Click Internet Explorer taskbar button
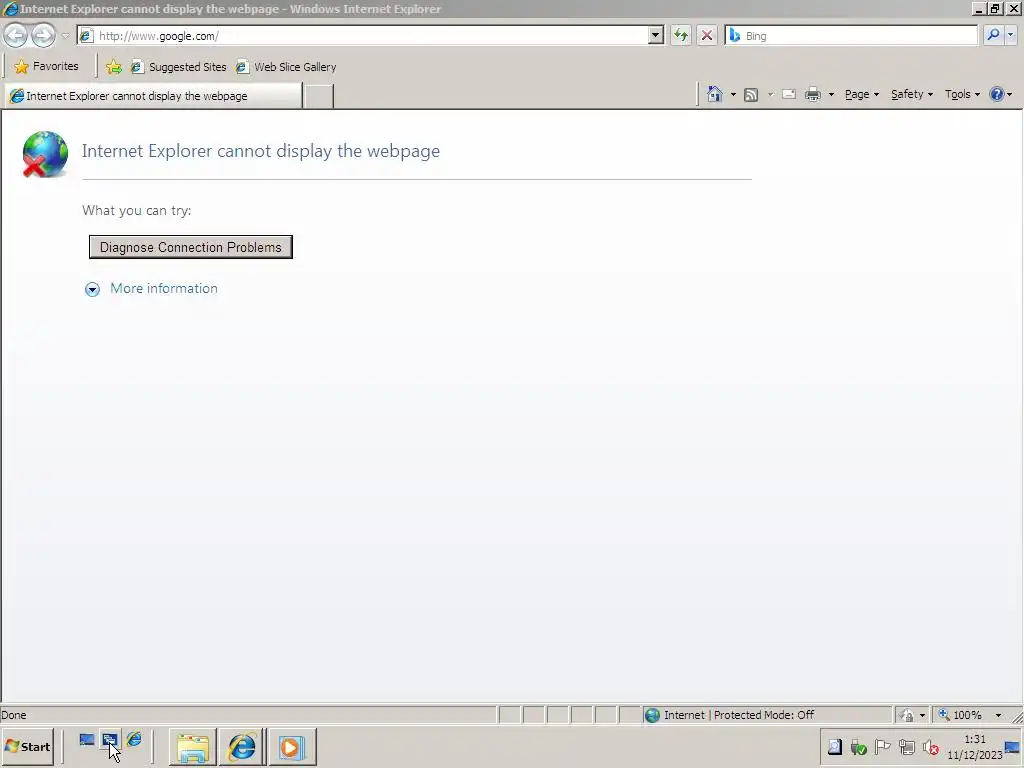The height and width of the screenshot is (768, 1024). (242, 747)
